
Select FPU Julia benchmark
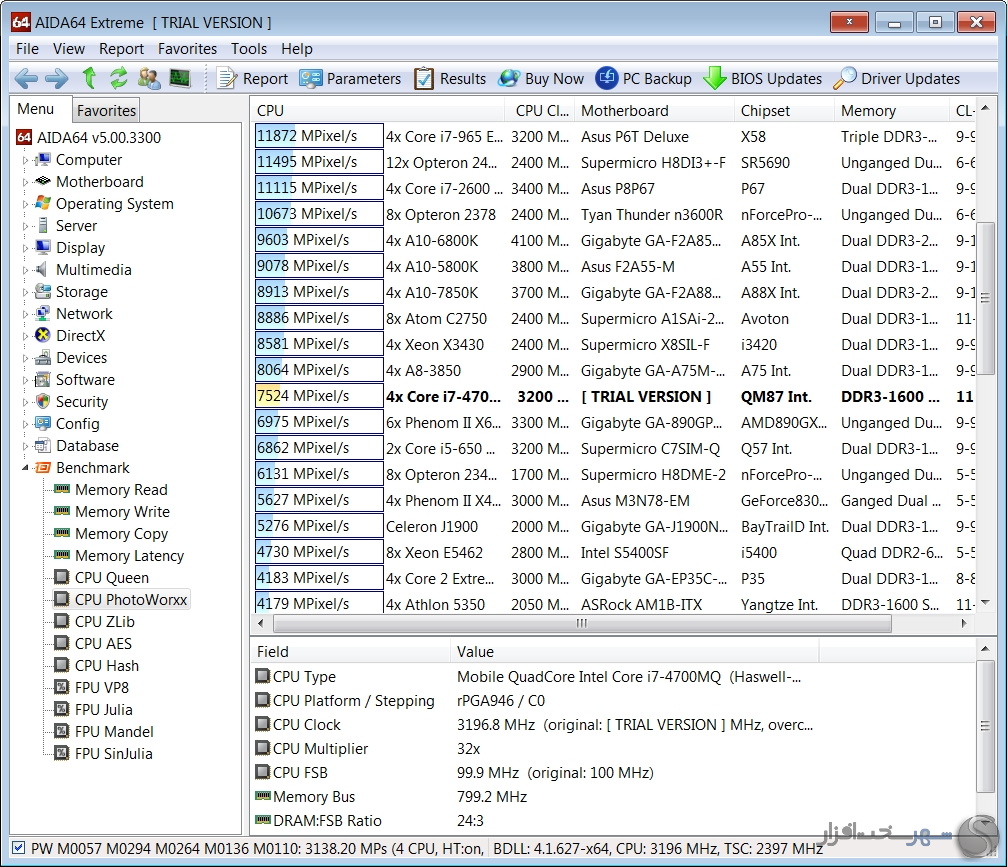103,709
